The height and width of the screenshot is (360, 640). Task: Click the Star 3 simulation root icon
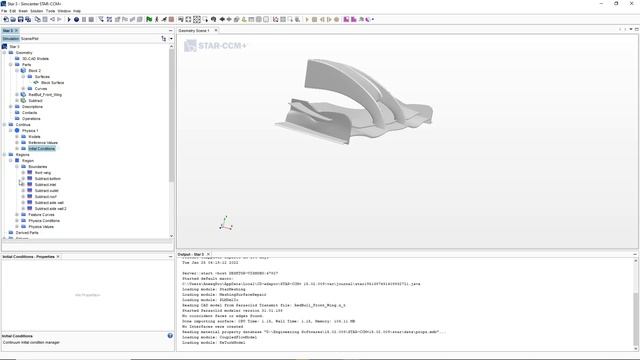click(x=4, y=47)
